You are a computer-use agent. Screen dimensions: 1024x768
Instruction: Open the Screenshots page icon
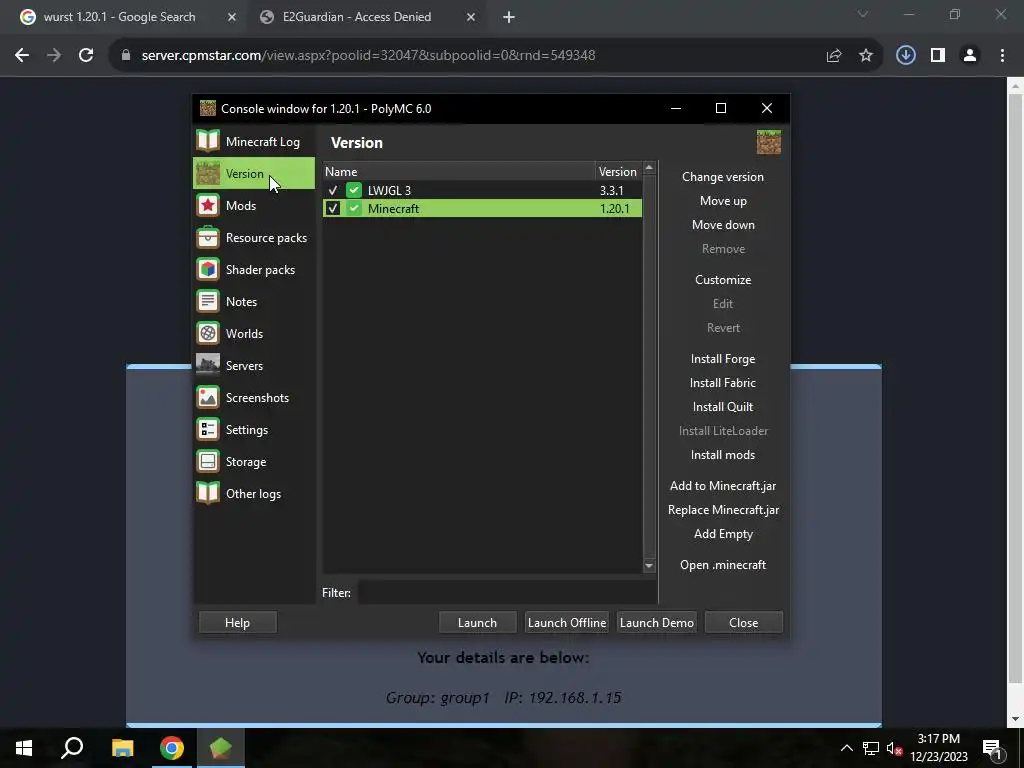coord(208,397)
